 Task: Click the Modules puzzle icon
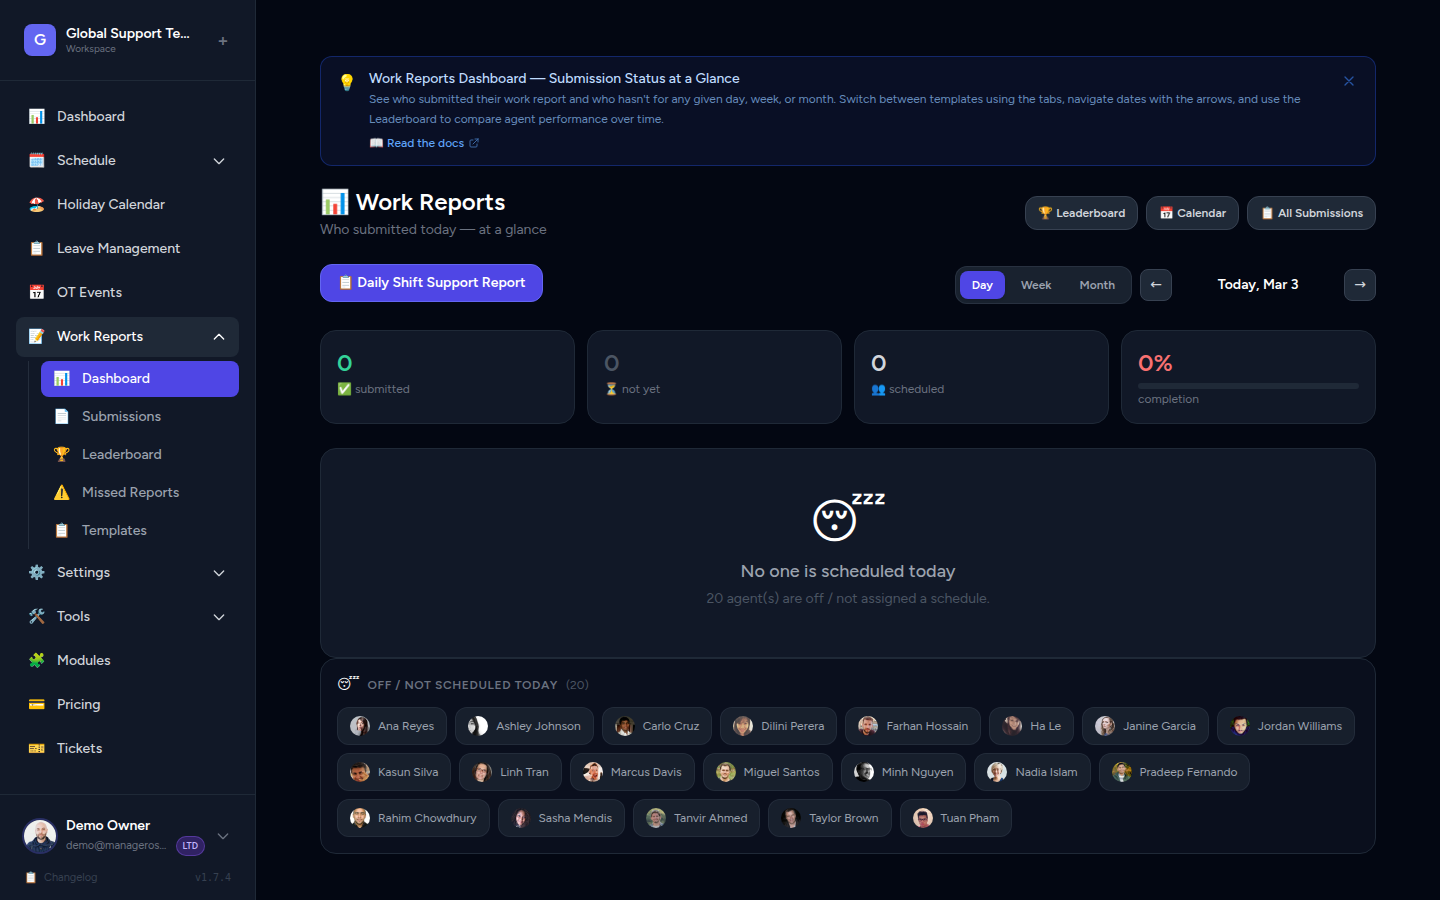click(x=36, y=660)
